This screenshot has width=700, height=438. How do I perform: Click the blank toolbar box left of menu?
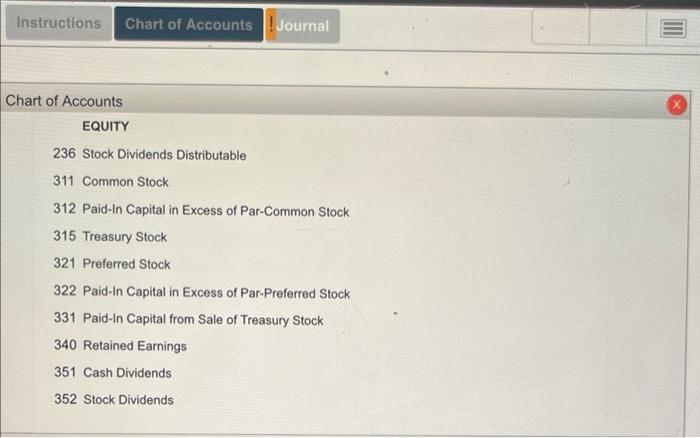click(617, 27)
